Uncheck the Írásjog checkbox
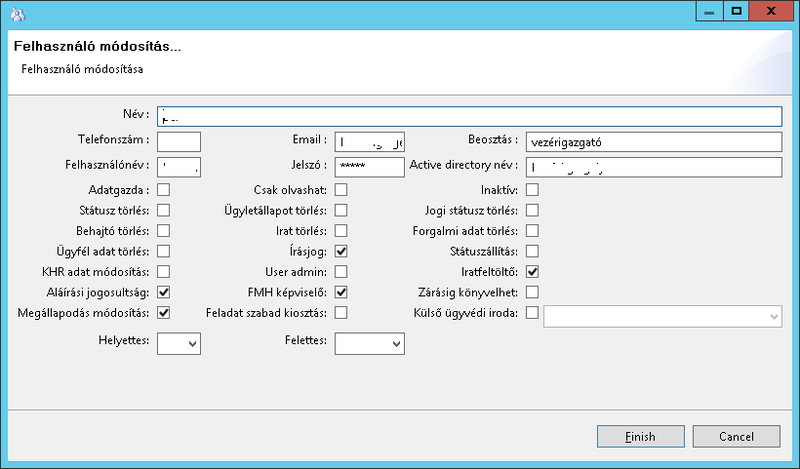The width and height of the screenshot is (800, 469). [x=341, y=250]
